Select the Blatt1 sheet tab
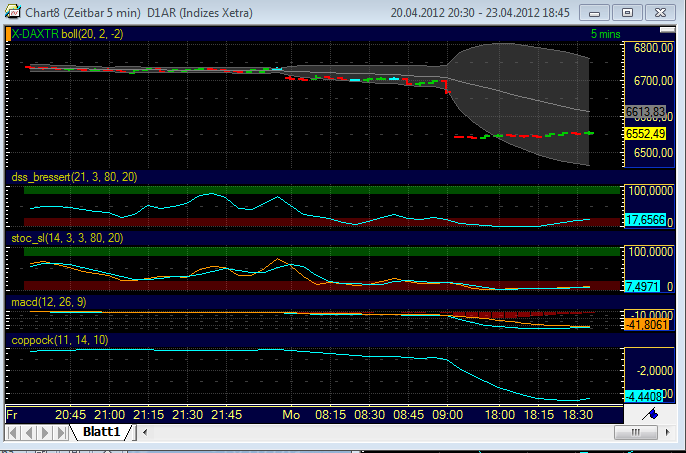This screenshot has height=453, width=686. point(101,432)
